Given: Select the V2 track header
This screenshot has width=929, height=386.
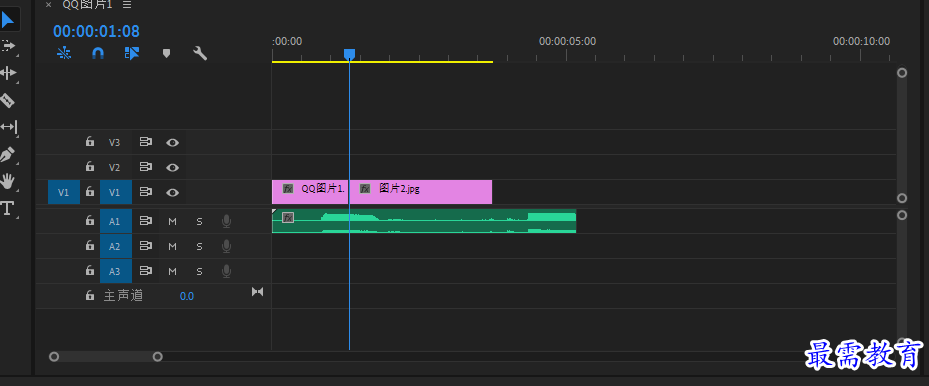Looking at the screenshot, I should coord(114,168).
